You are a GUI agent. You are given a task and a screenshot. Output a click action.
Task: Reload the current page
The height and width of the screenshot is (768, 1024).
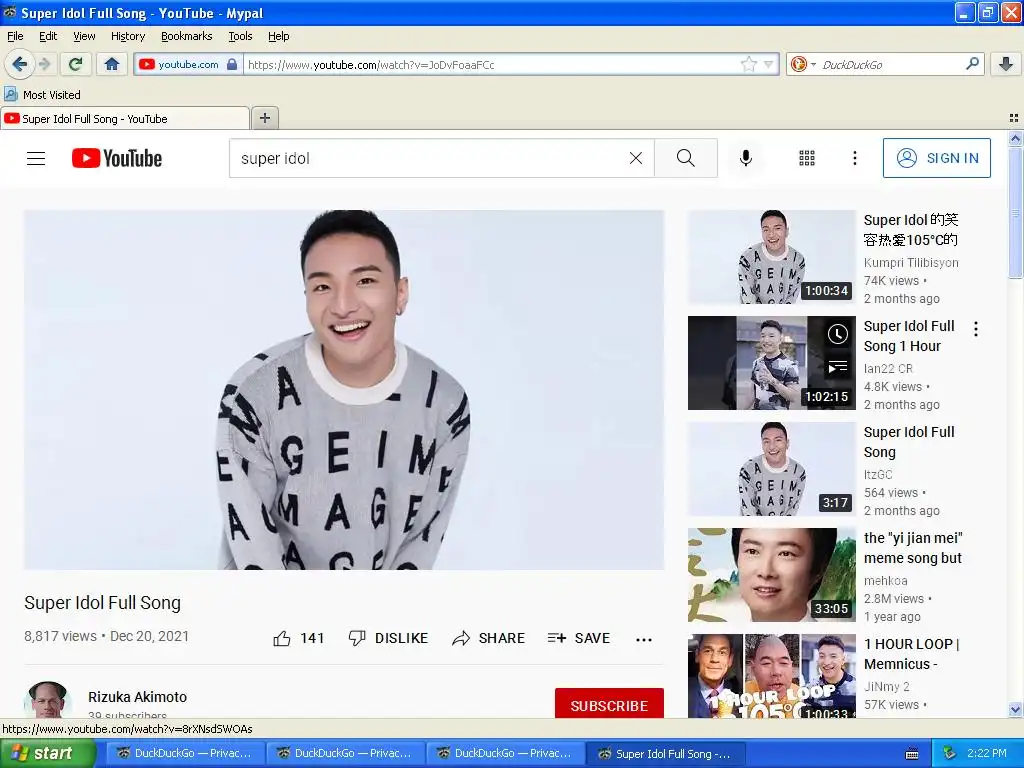[x=76, y=64]
